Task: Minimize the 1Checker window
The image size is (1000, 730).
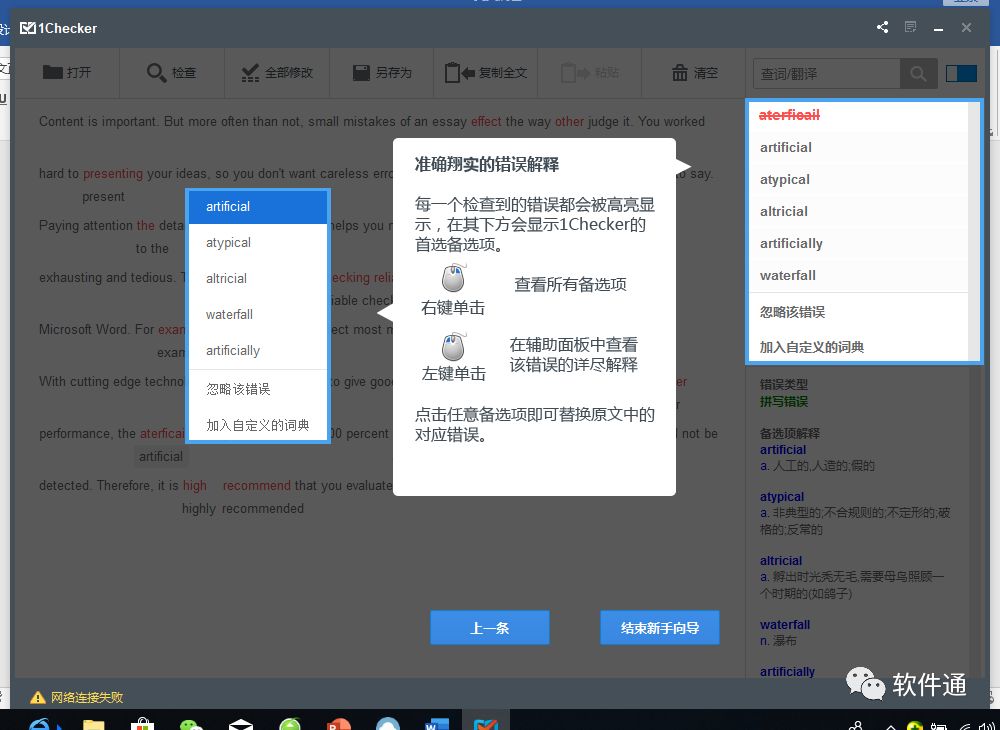Action: pyautogui.click(x=938, y=28)
